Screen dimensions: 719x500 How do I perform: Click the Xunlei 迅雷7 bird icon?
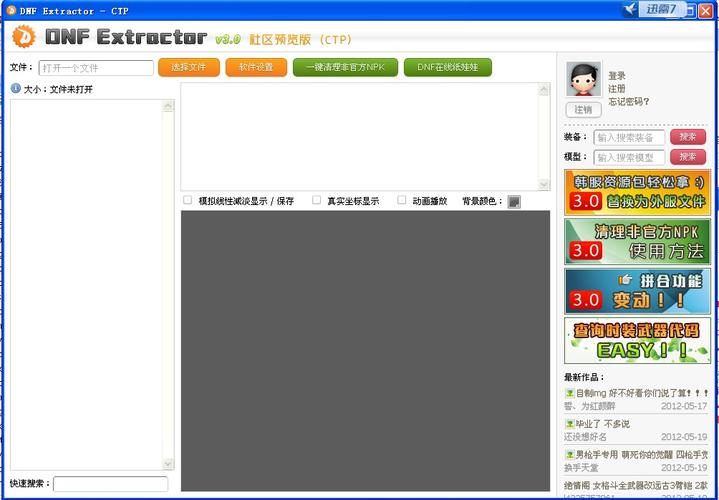pyautogui.click(x=631, y=9)
